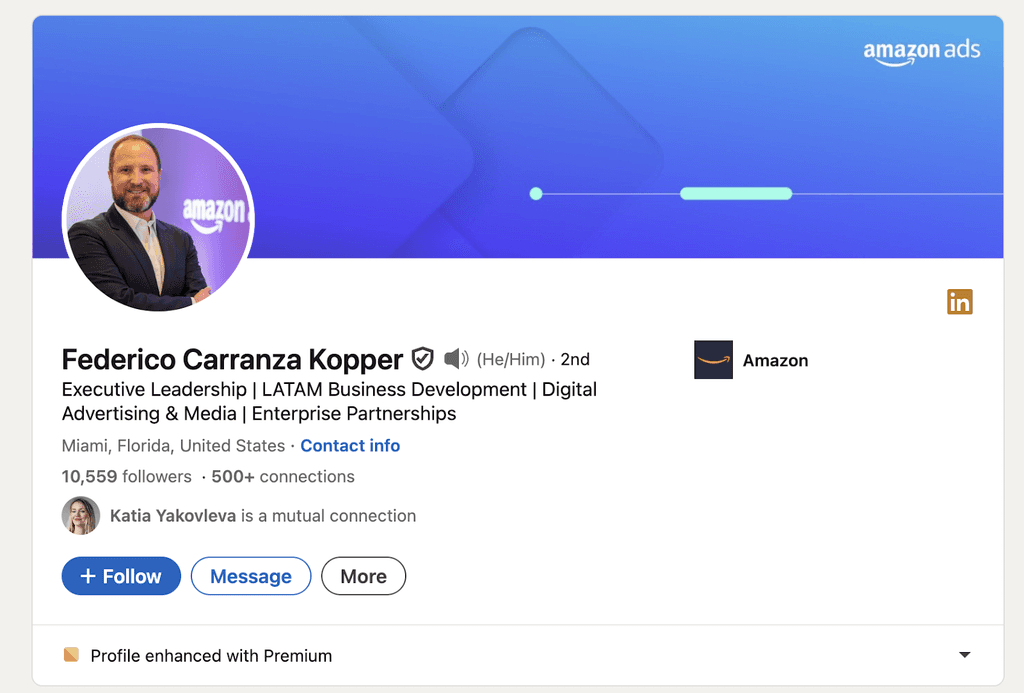1024x693 pixels.
Task: Click the verification shield badge beside the name
Action: (423, 358)
